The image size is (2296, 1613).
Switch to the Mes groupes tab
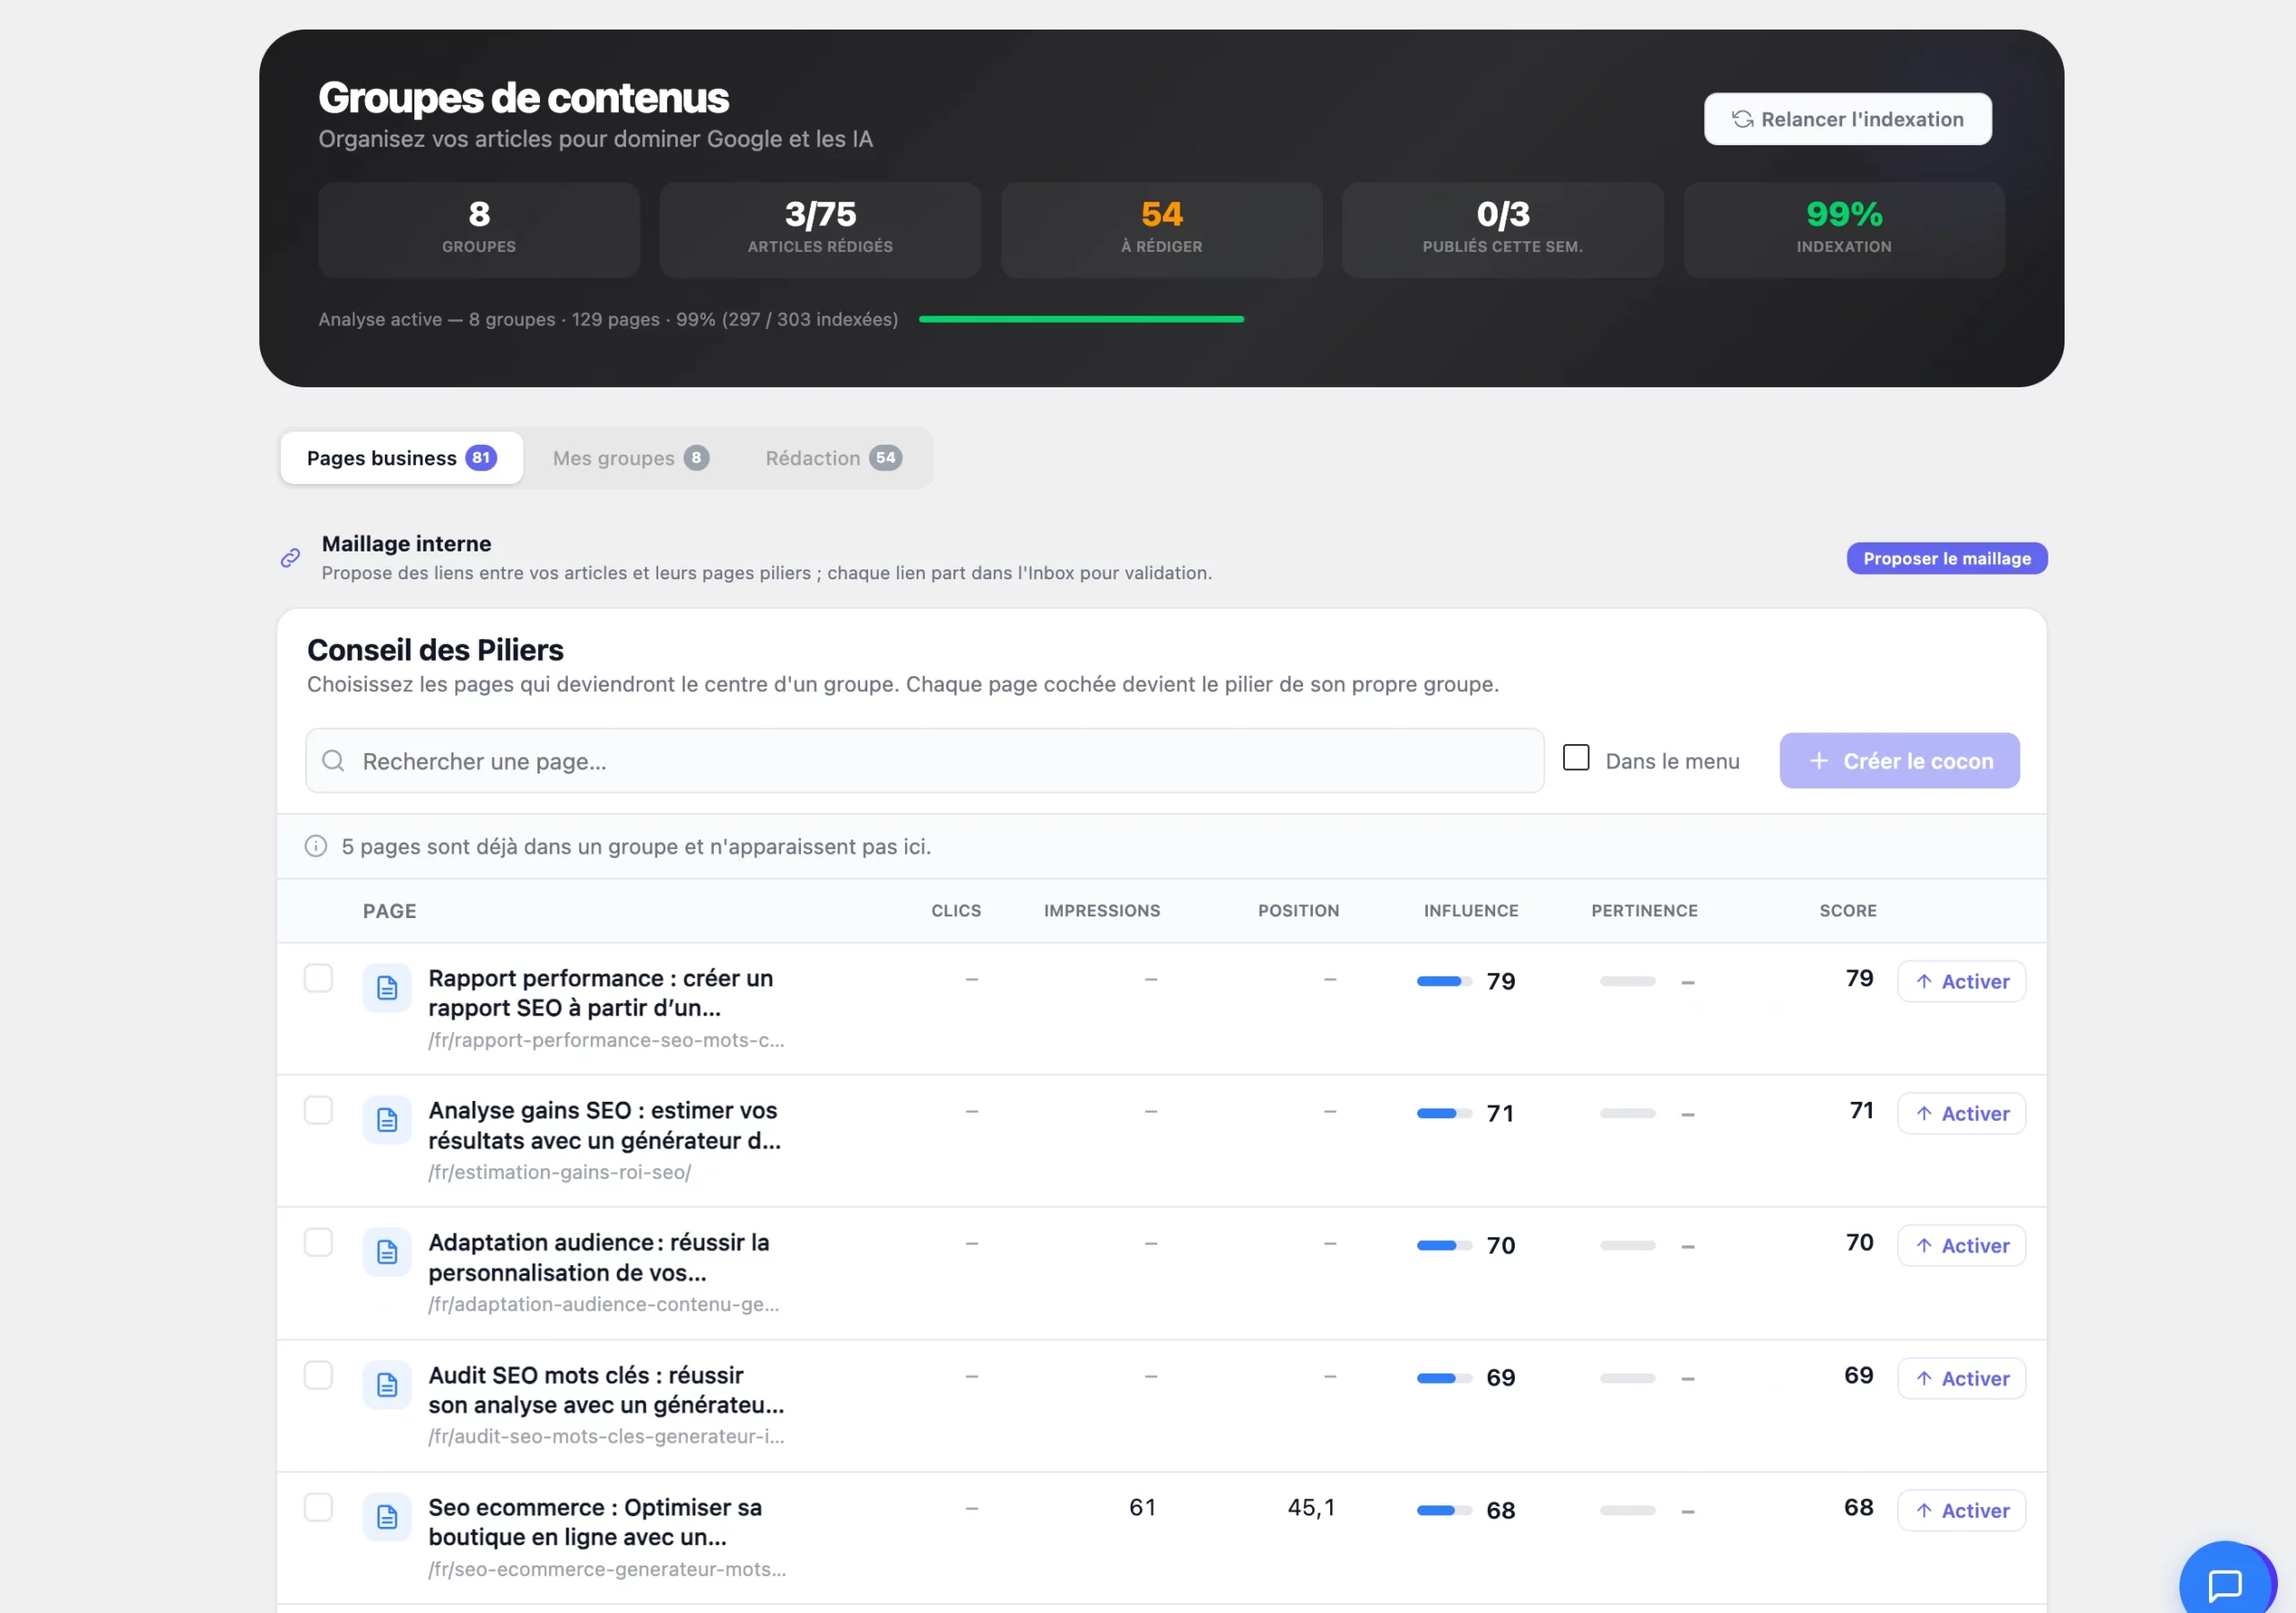tap(630, 458)
